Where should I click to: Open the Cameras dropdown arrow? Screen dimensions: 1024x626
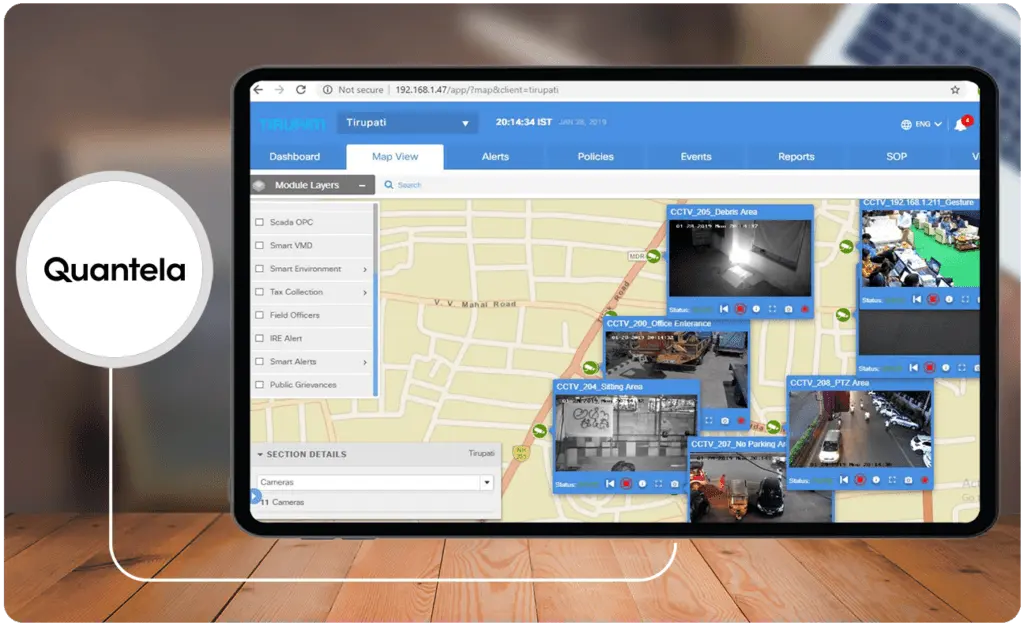pos(487,482)
